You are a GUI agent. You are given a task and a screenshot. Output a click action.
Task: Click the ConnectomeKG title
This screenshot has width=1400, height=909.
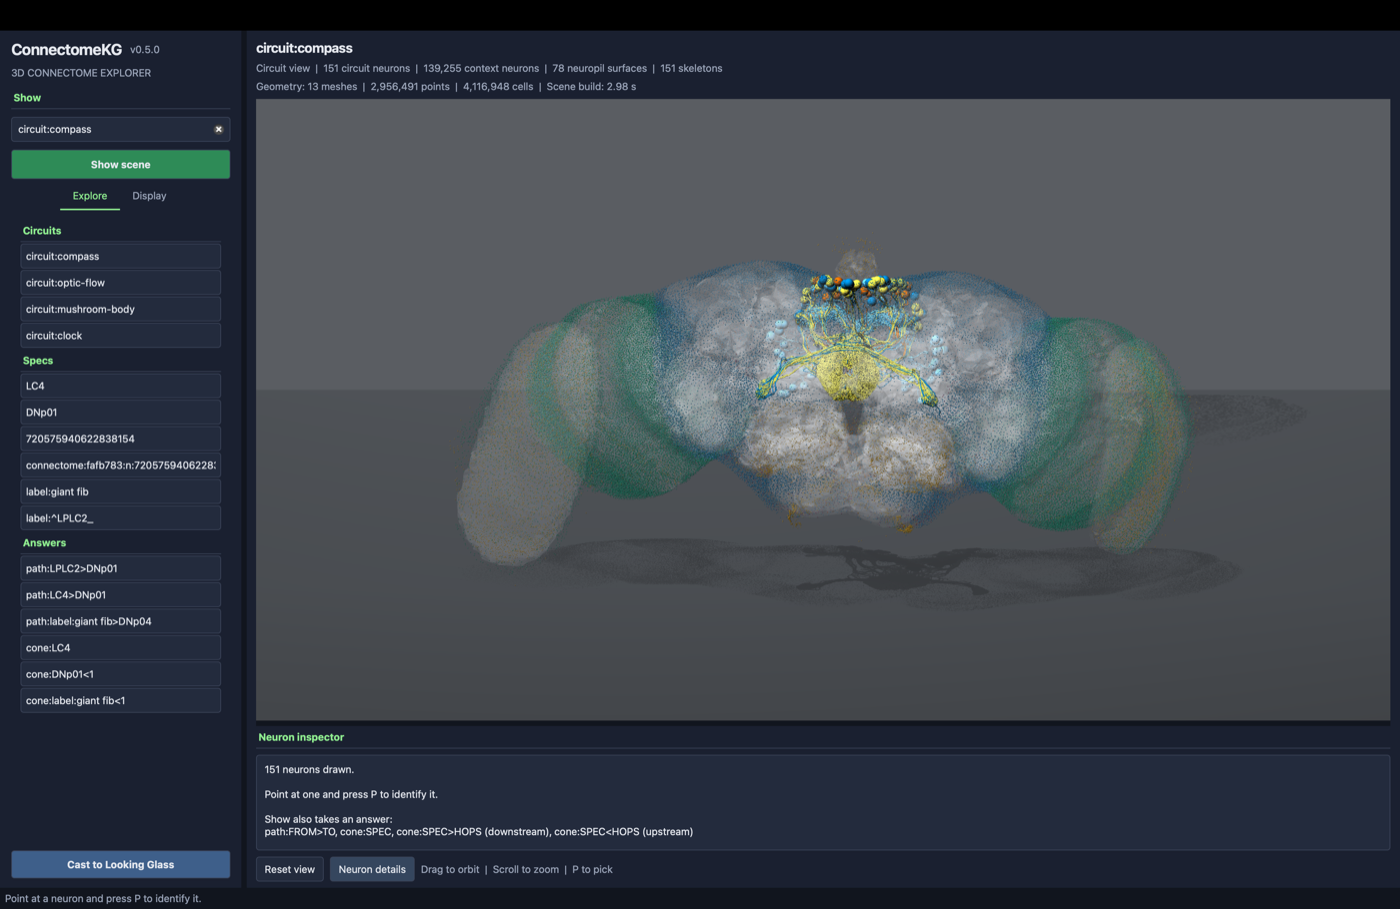[x=66, y=49]
